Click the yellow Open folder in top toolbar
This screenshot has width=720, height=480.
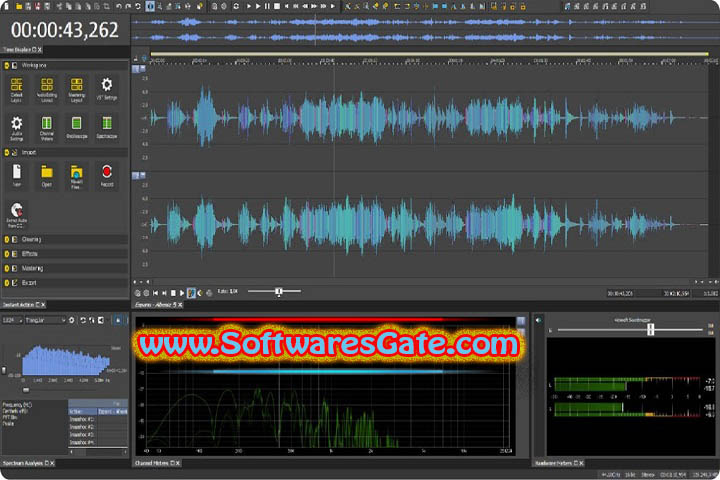pyautogui.click(x=19, y=6)
